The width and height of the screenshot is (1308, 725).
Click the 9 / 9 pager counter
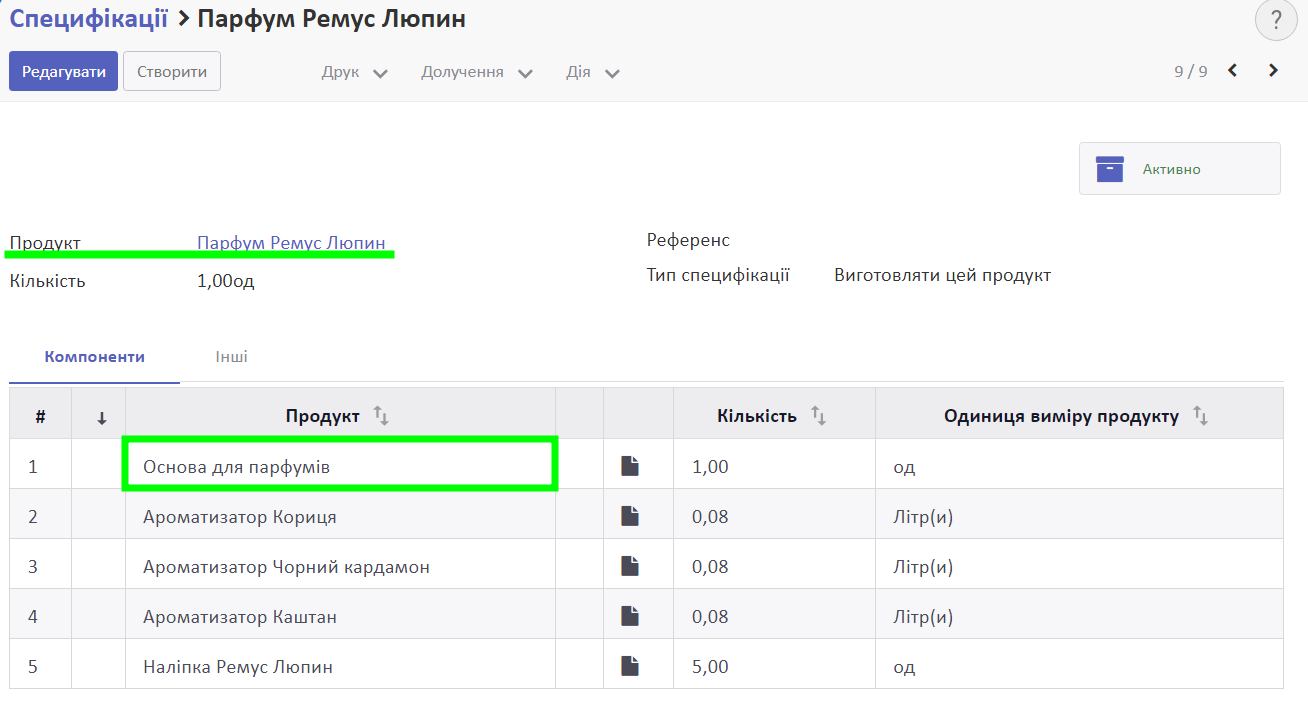coord(1191,71)
